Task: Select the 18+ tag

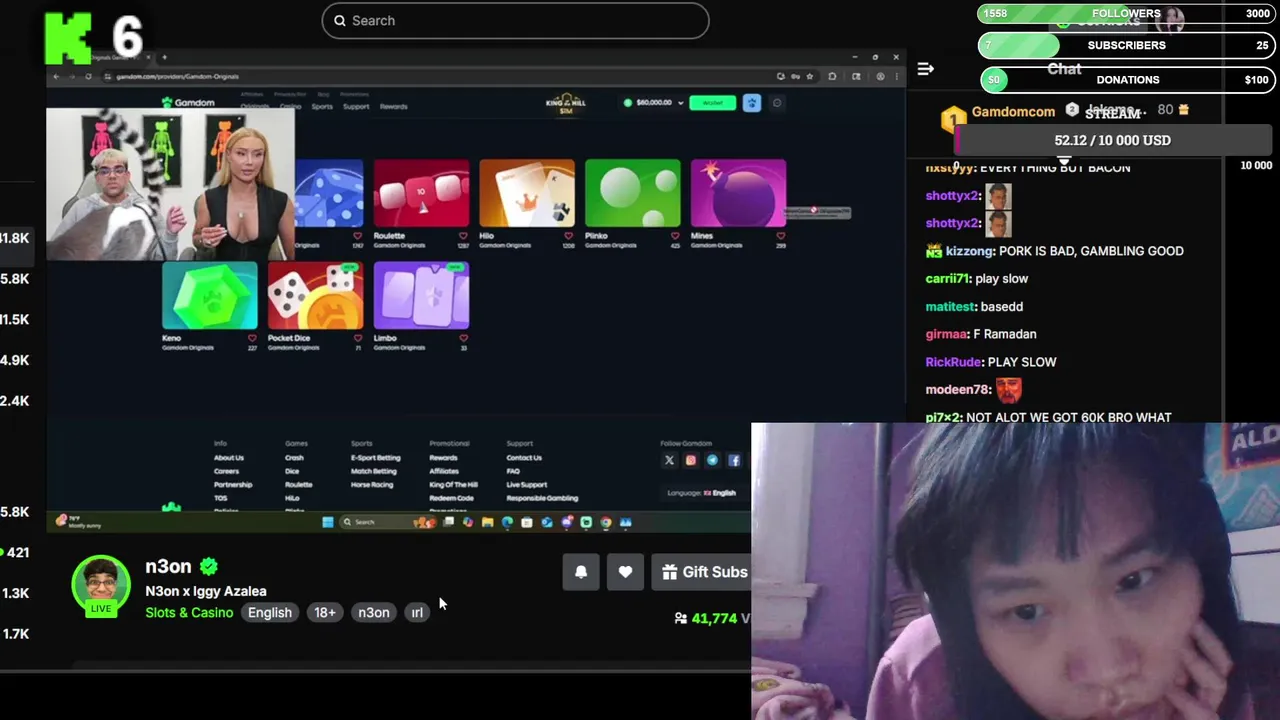Action: pyautogui.click(x=325, y=612)
